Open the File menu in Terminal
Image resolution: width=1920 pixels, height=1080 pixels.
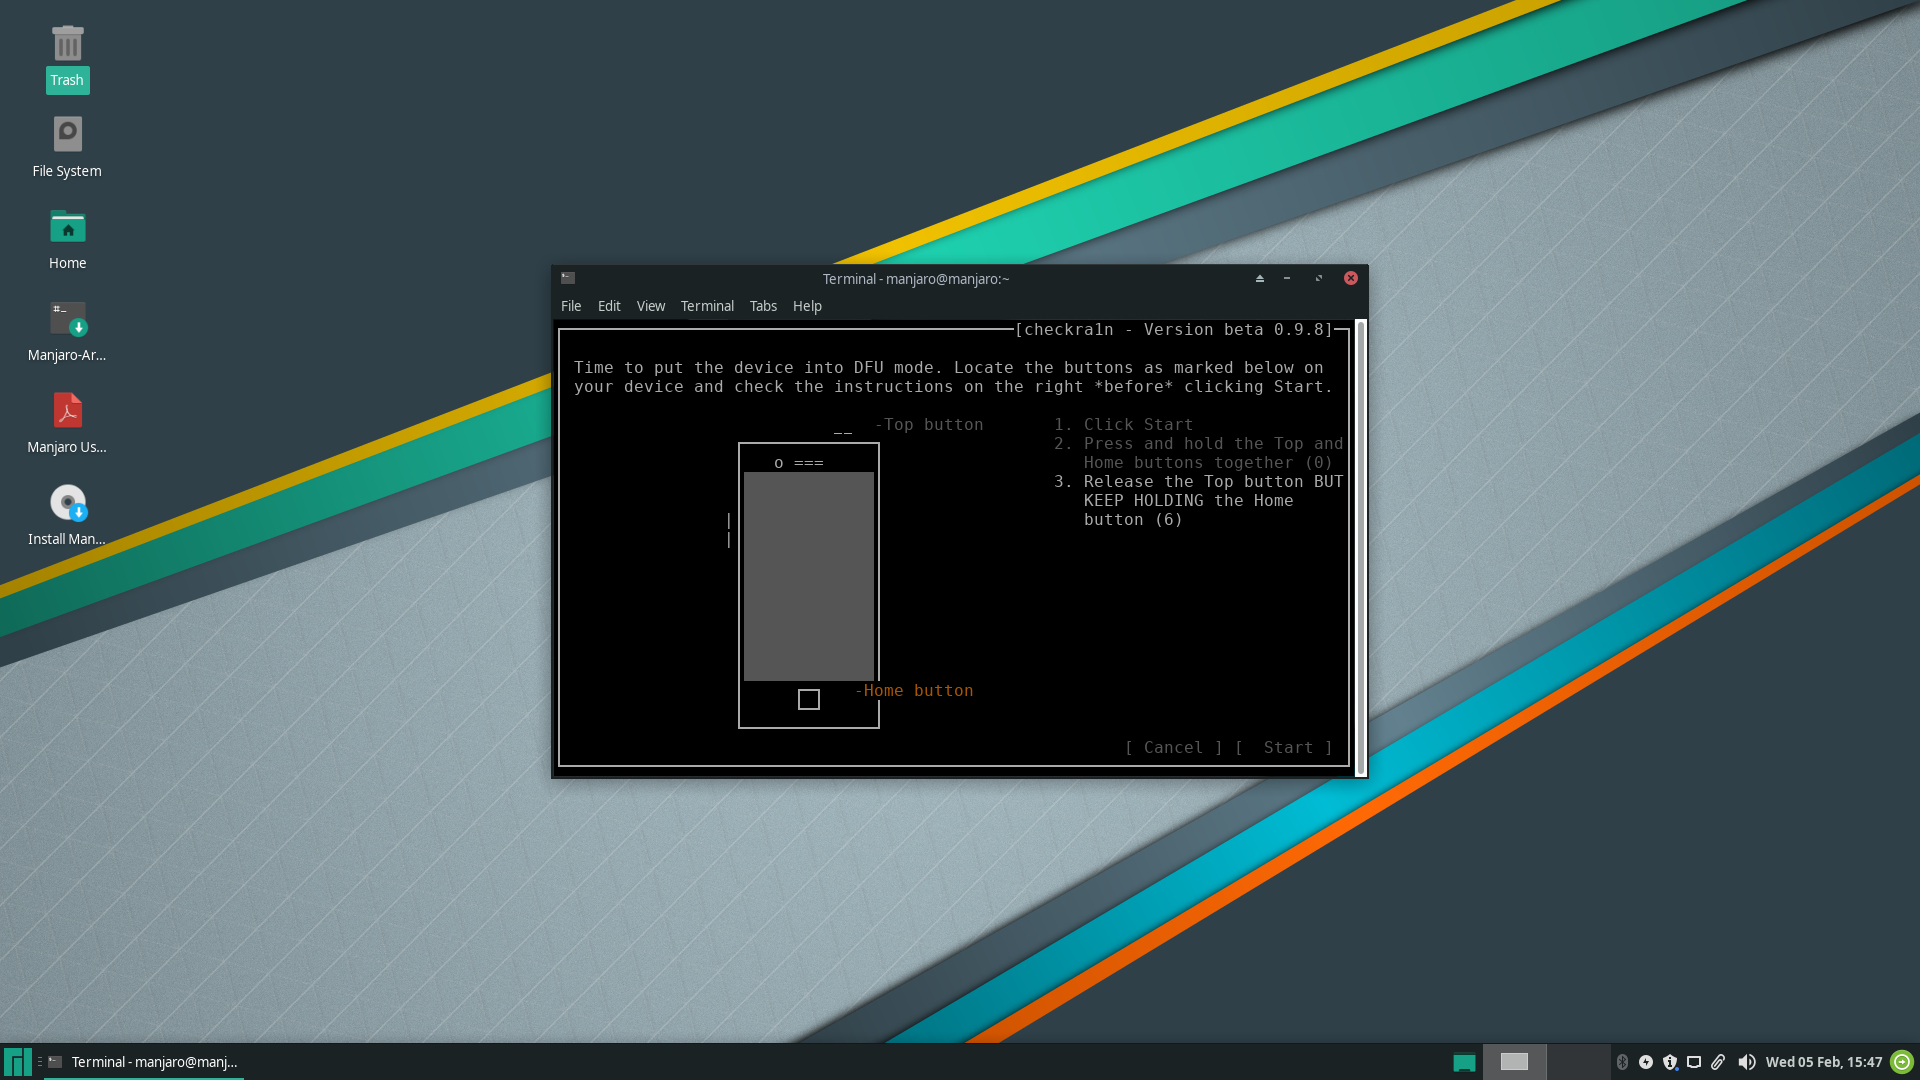click(x=571, y=306)
